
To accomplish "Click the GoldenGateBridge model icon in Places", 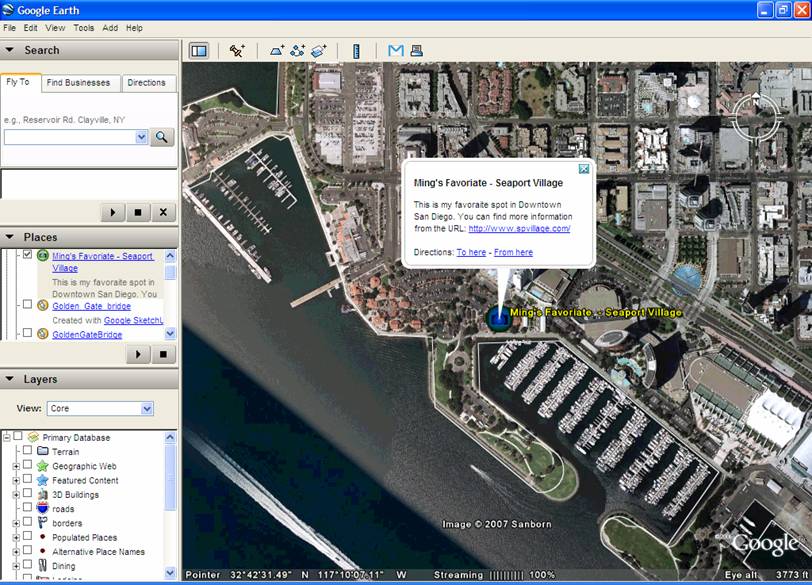I will coord(43,334).
